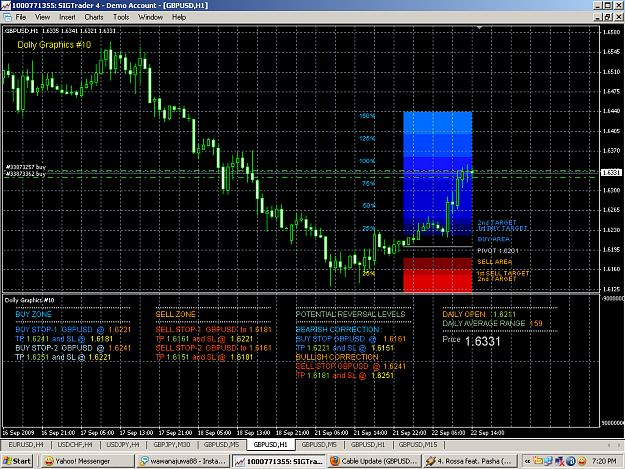
Task: Click the POTENTIAL REVERSAL LEVELS heading
Action: pyautogui.click(x=350, y=314)
